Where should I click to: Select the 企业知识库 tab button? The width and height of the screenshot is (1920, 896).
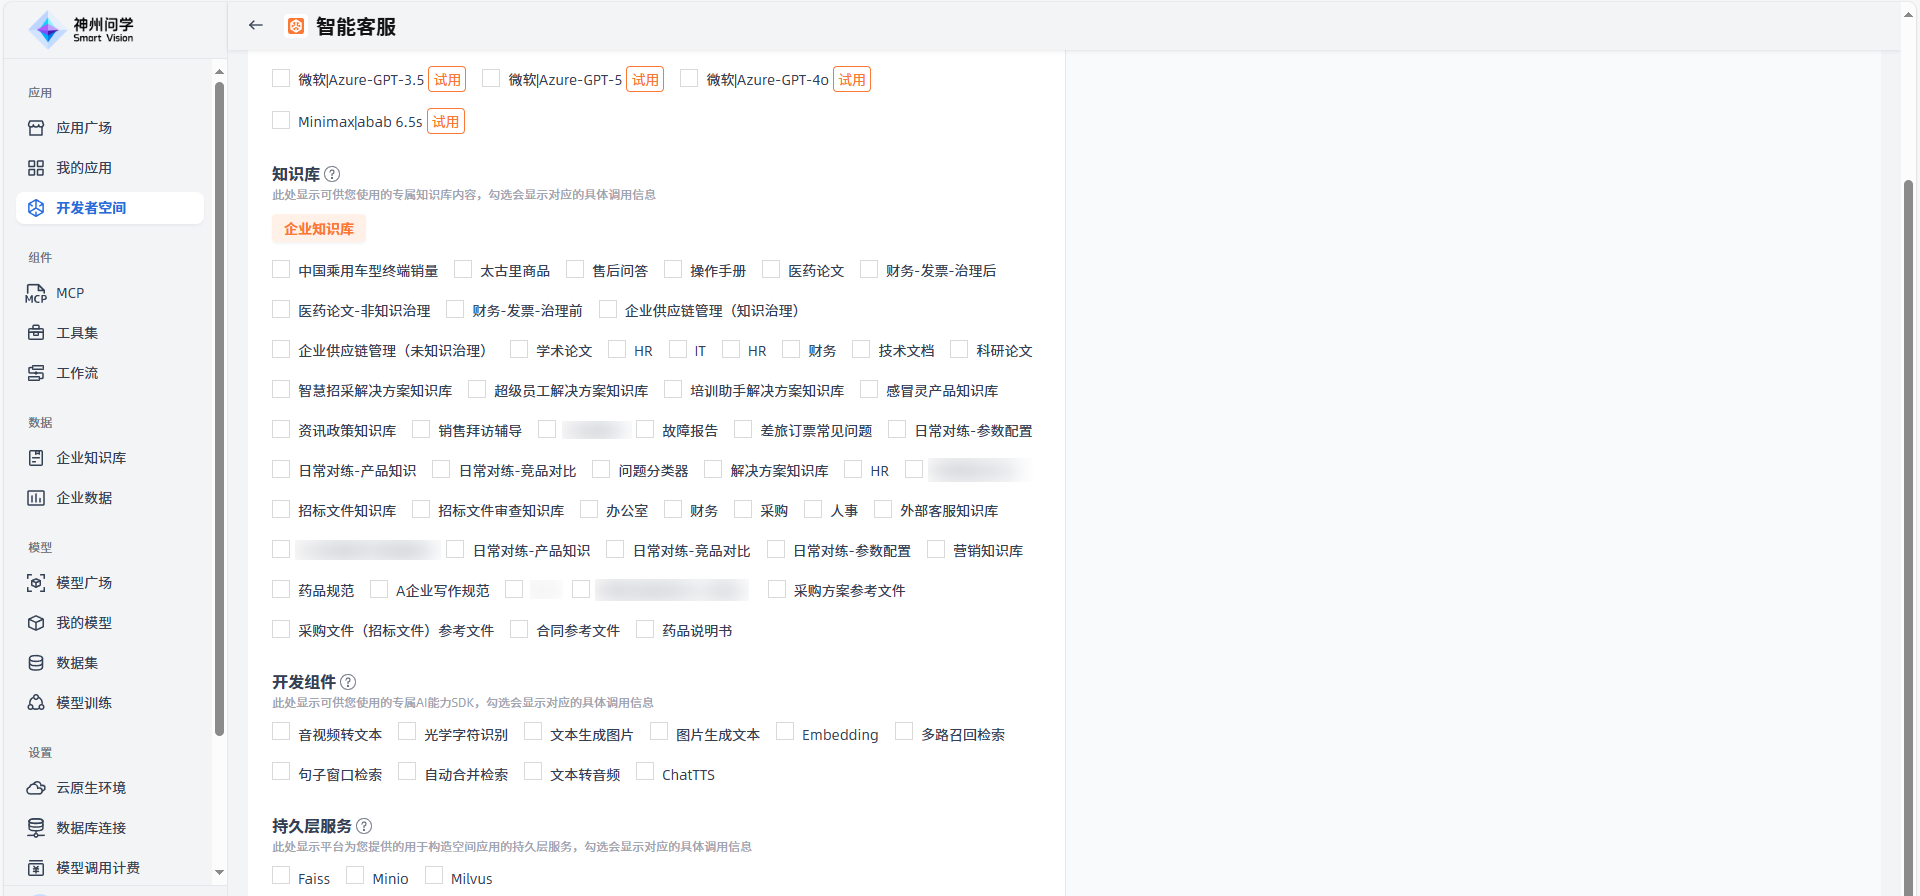(x=319, y=229)
